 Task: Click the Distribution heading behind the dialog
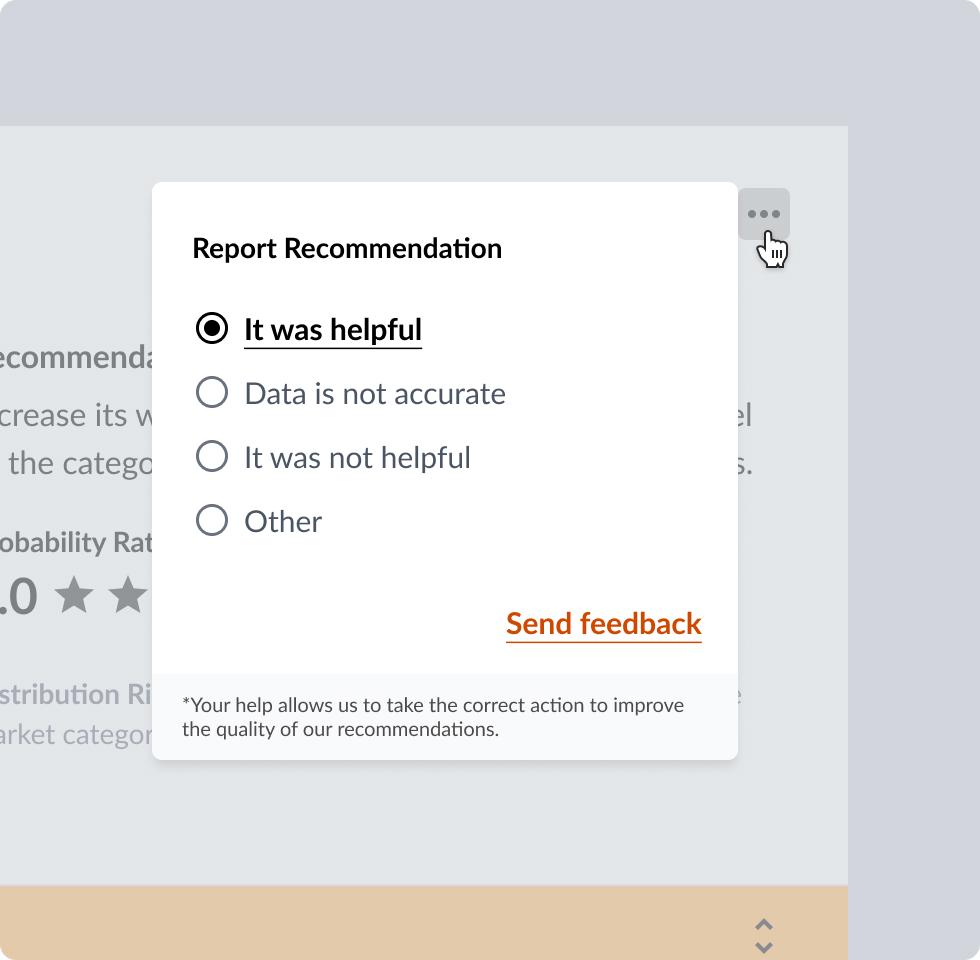point(76,694)
